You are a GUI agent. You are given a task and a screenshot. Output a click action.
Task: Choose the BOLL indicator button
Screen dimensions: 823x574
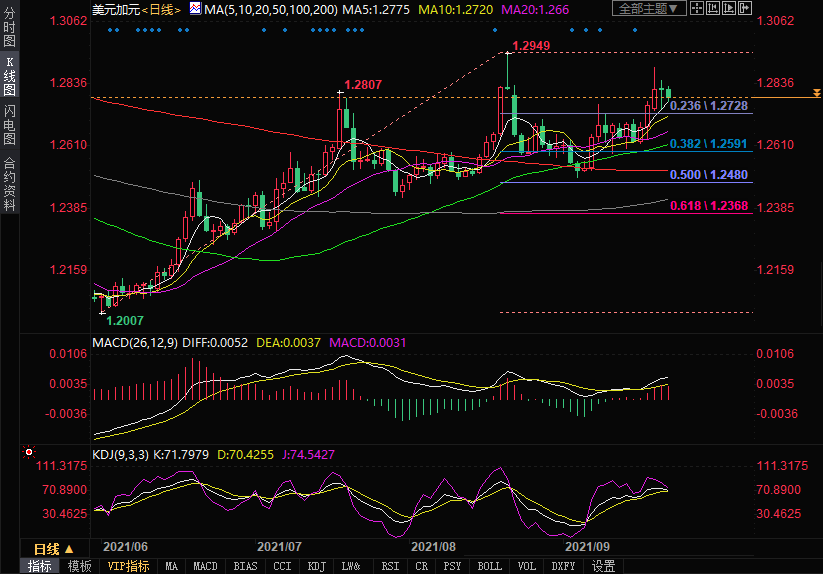(x=489, y=566)
